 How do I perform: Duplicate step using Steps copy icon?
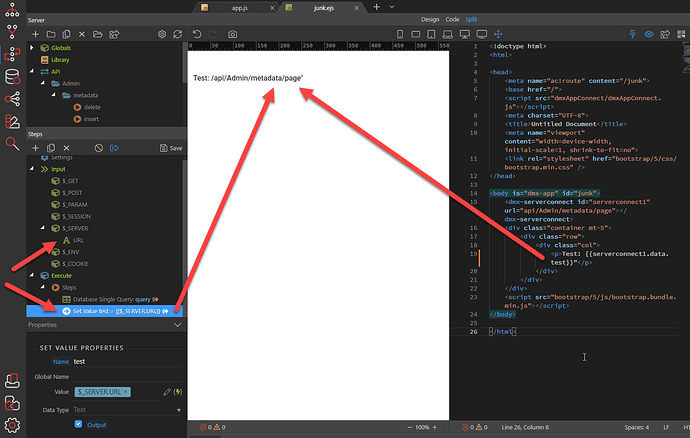click(51, 148)
